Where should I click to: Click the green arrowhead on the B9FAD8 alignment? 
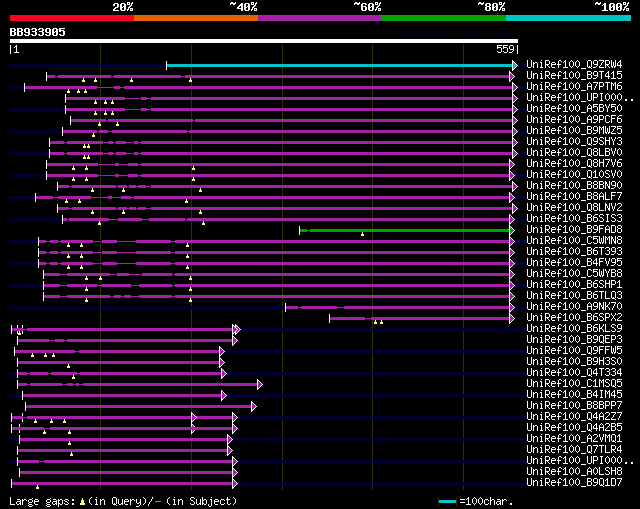tap(512, 231)
